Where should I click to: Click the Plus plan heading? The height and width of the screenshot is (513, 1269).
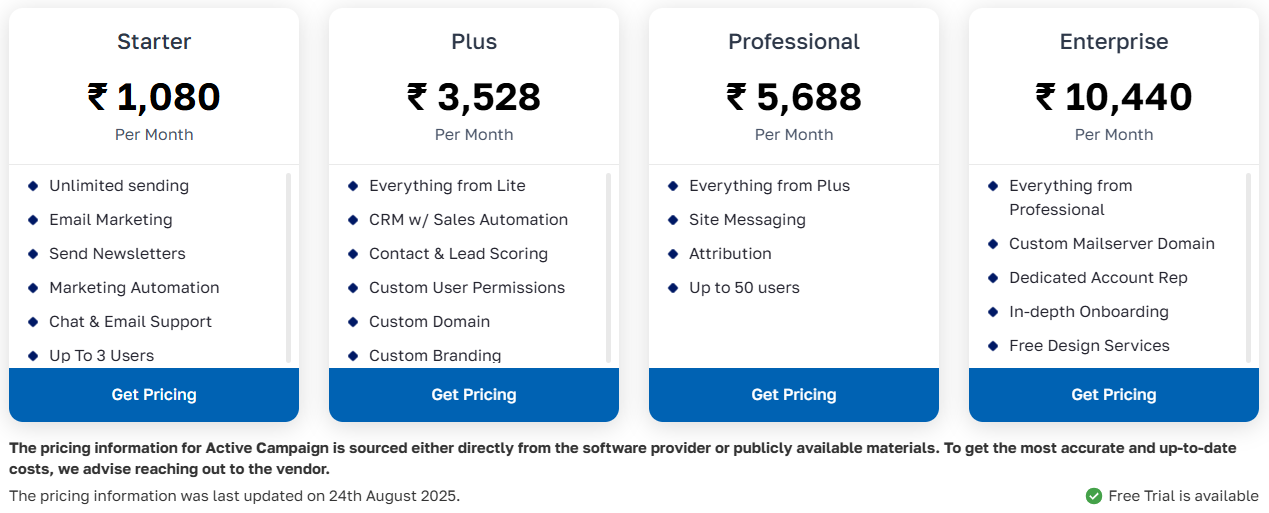tap(474, 42)
